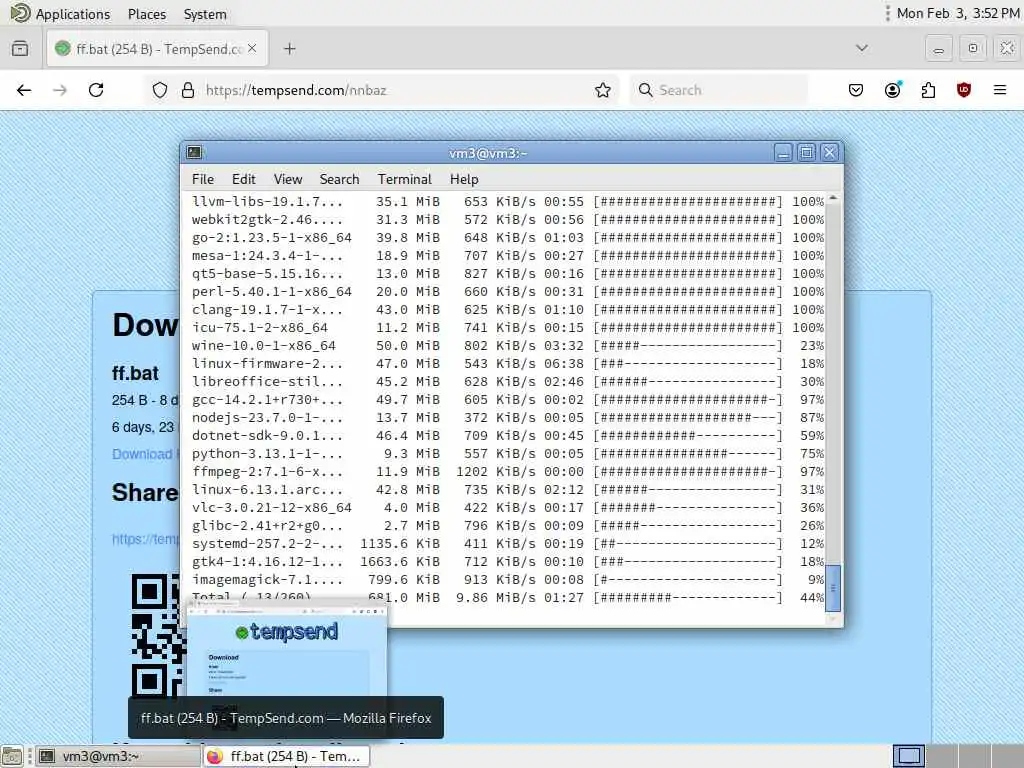Screen dimensions: 1024x768
Task: Click the Firefox Search field
Action: click(x=718, y=90)
